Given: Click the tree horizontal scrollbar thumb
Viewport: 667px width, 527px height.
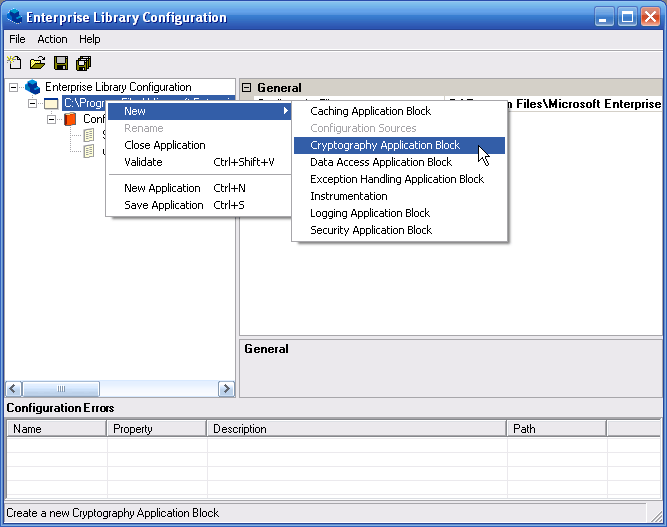Looking at the screenshot, I should [61, 389].
